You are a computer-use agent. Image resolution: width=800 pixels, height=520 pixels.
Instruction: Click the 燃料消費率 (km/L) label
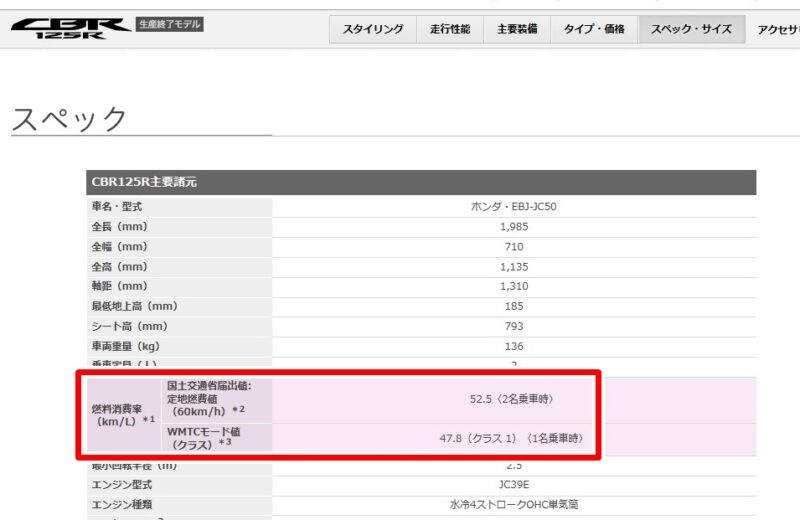[x=123, y=415]
